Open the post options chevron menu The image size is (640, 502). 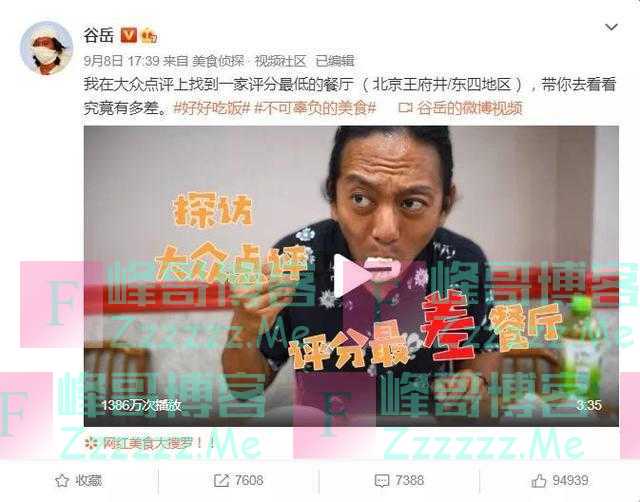tap(611, 28)
